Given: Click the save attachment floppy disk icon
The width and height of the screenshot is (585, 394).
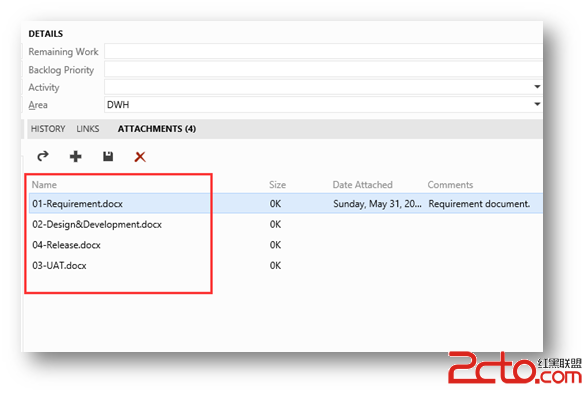Looking at the screenshot, I should (x=108, y=156).
